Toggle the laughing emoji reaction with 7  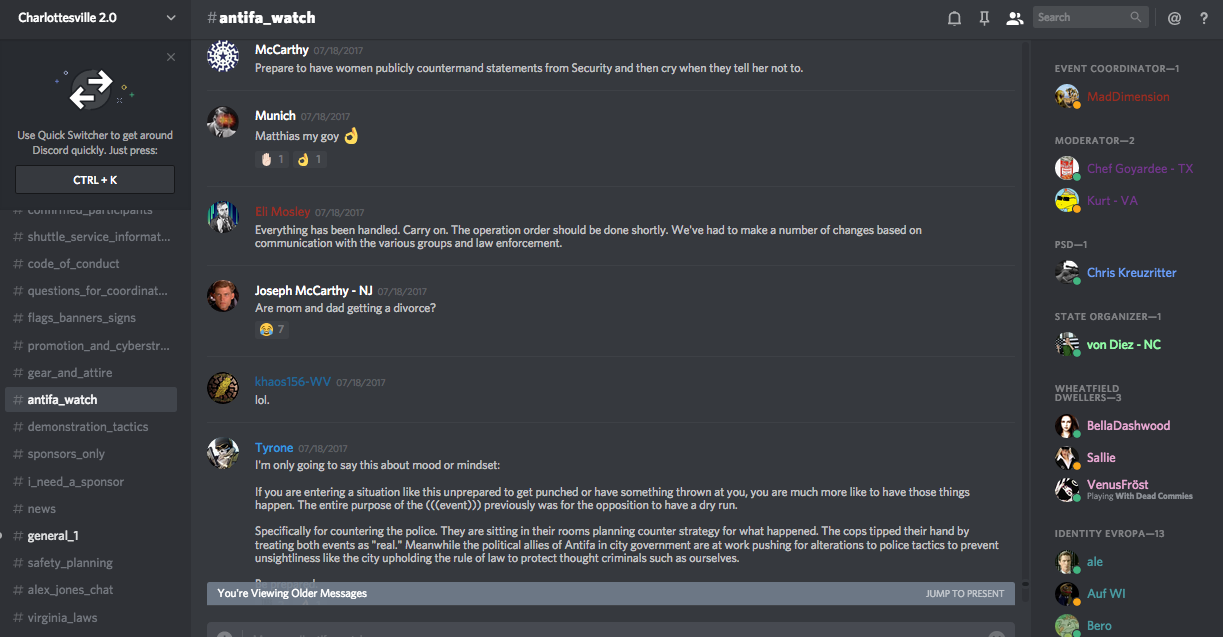[x=272, y=329]
